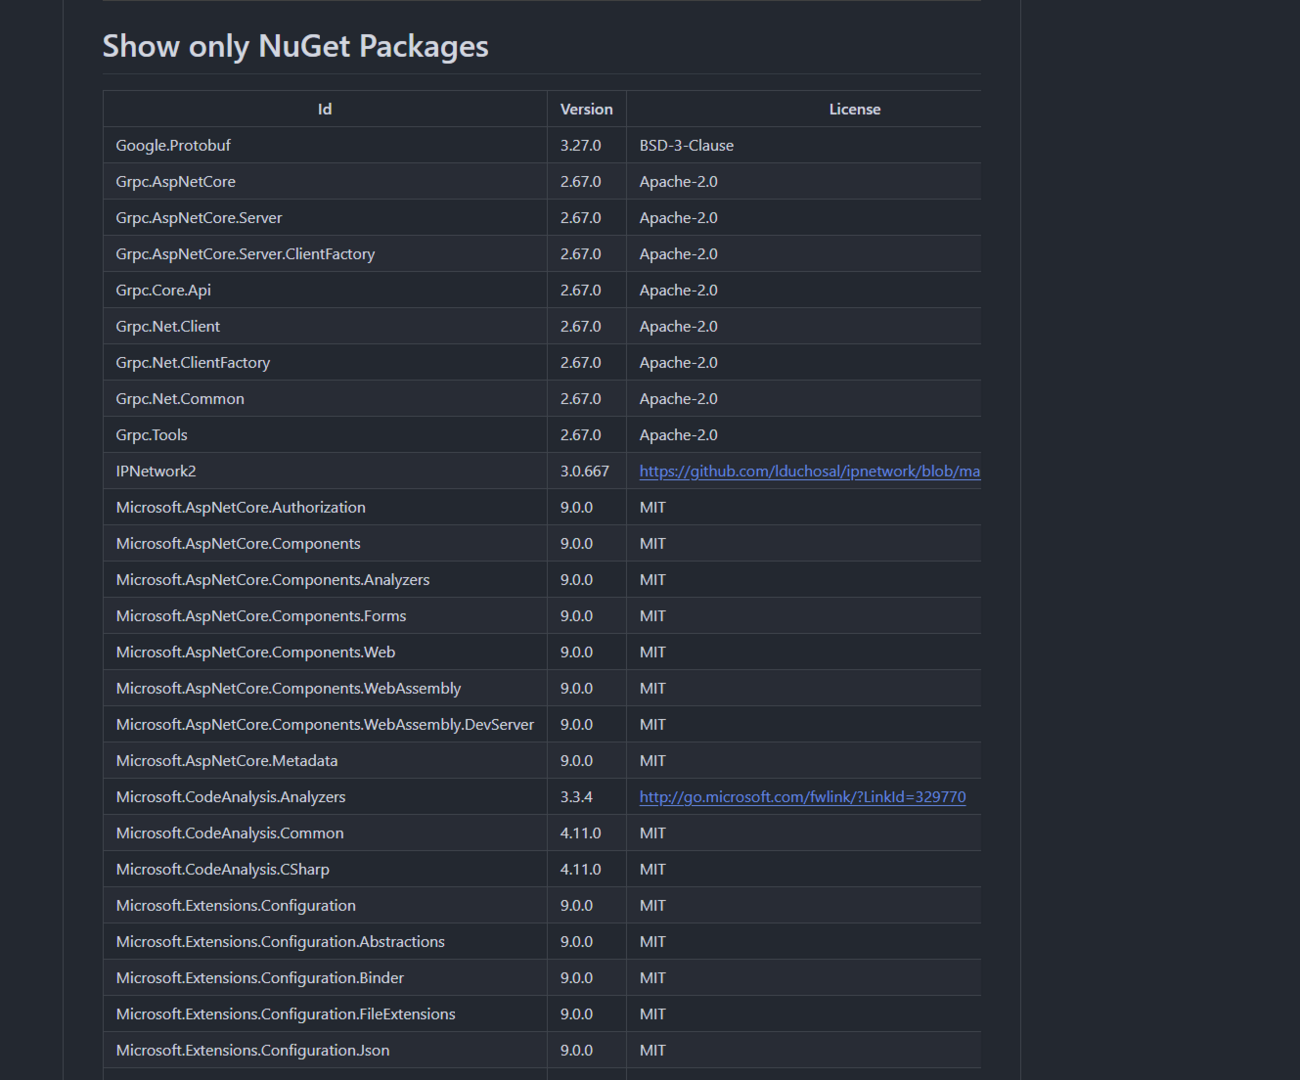This screenshot has height=1080, width=1300.
Task: Click the Google.Protobuf package name
Action: click(x=173, y=145)
